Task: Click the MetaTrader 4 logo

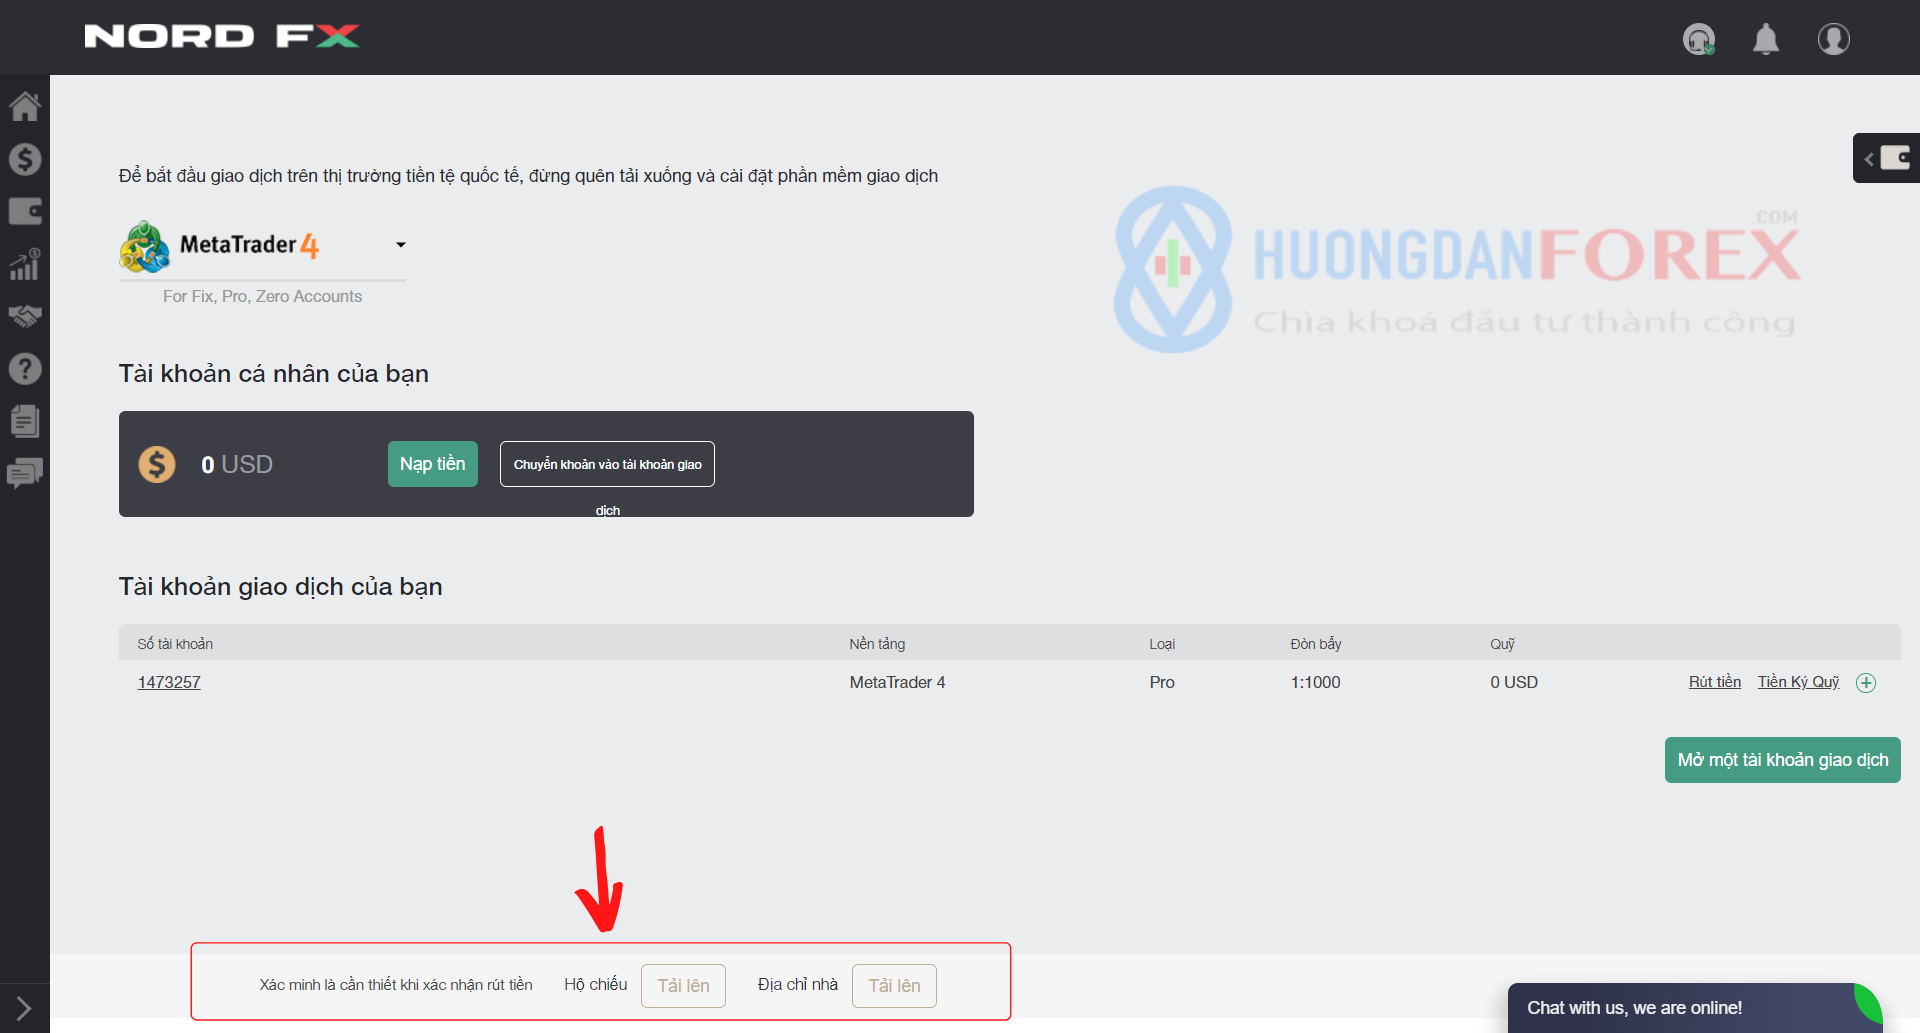Action: click(219, 246)
